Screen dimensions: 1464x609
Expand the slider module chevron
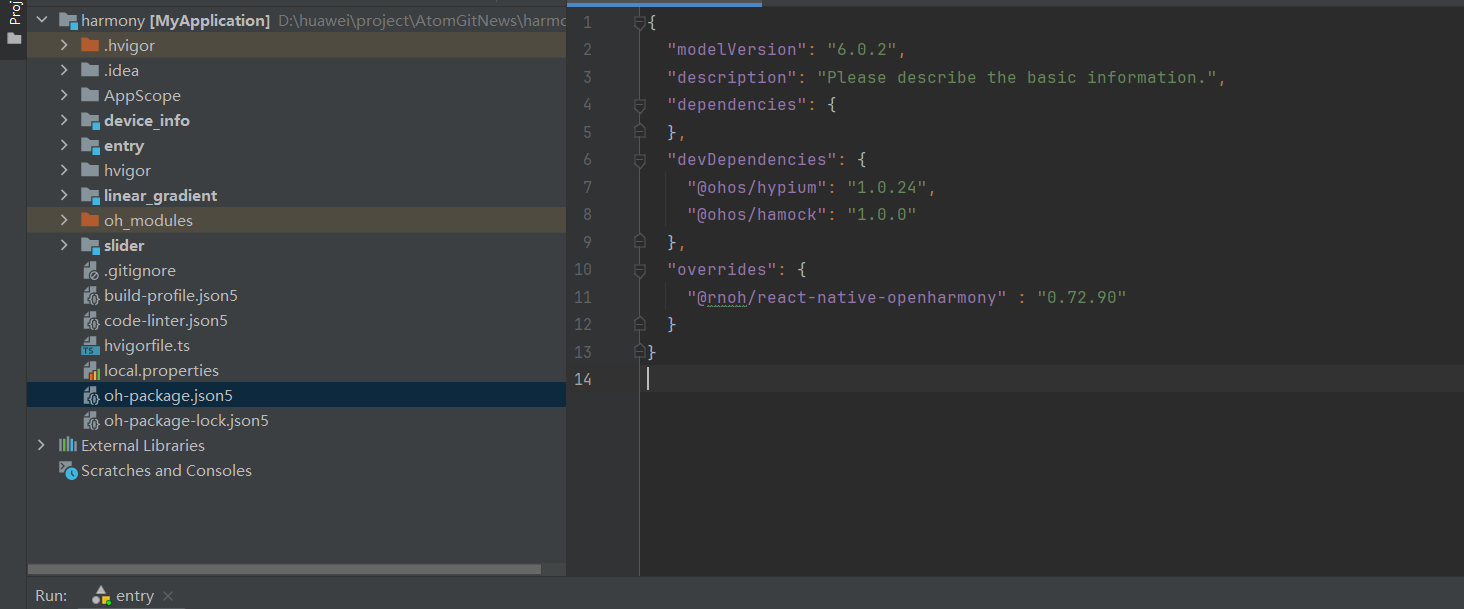64,245
